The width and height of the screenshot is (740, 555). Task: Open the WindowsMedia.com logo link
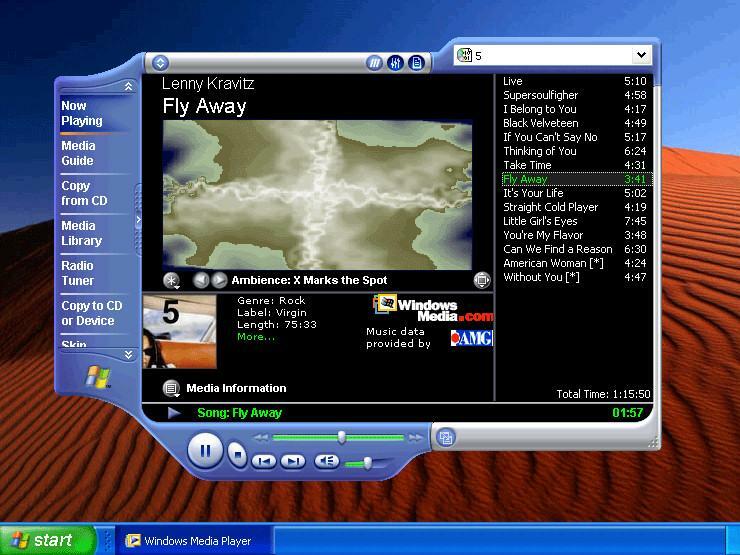click(433, 308)
